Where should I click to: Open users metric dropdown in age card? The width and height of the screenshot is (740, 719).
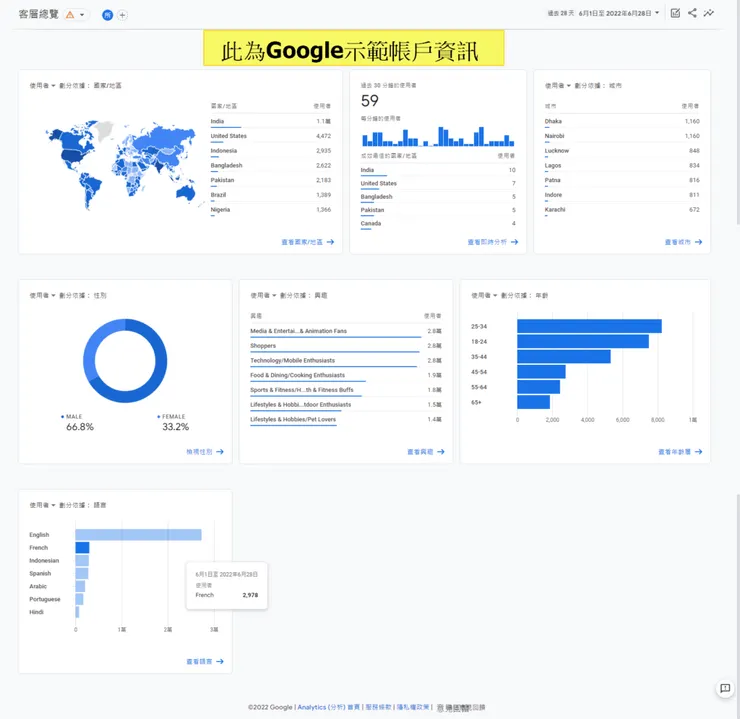tap(484, 295)
